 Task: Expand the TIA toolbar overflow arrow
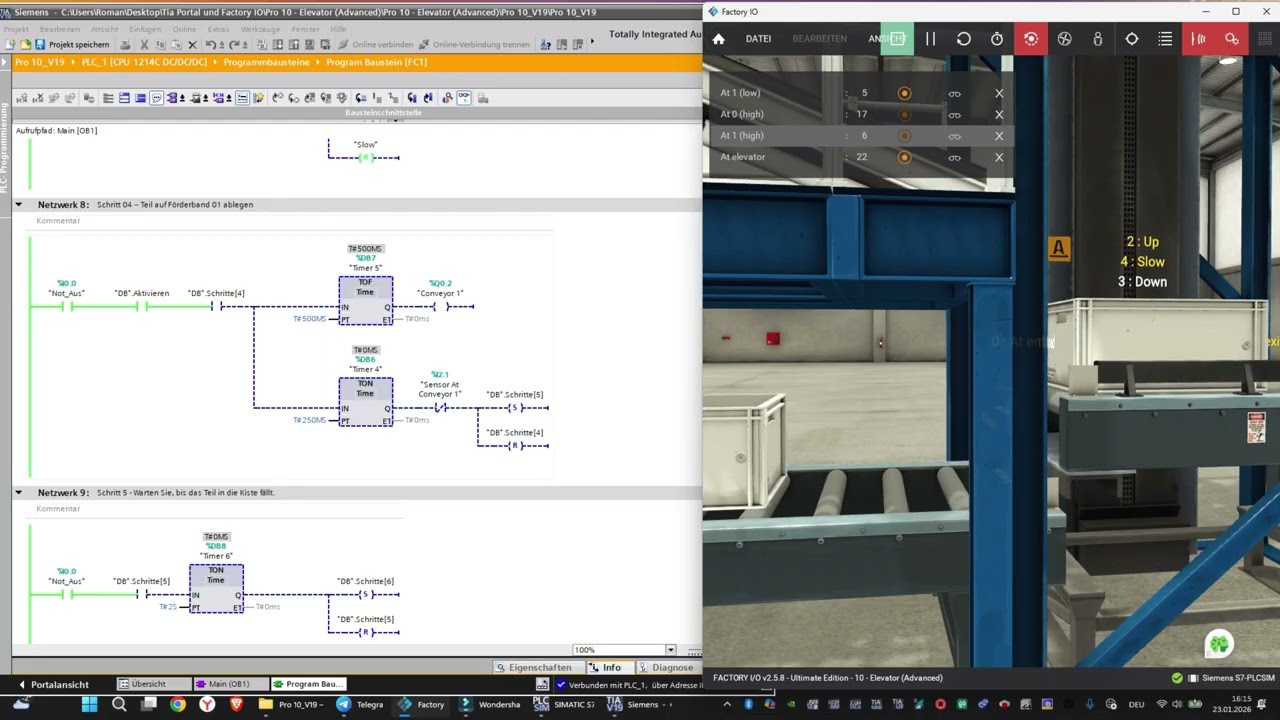tap(592, 41)
